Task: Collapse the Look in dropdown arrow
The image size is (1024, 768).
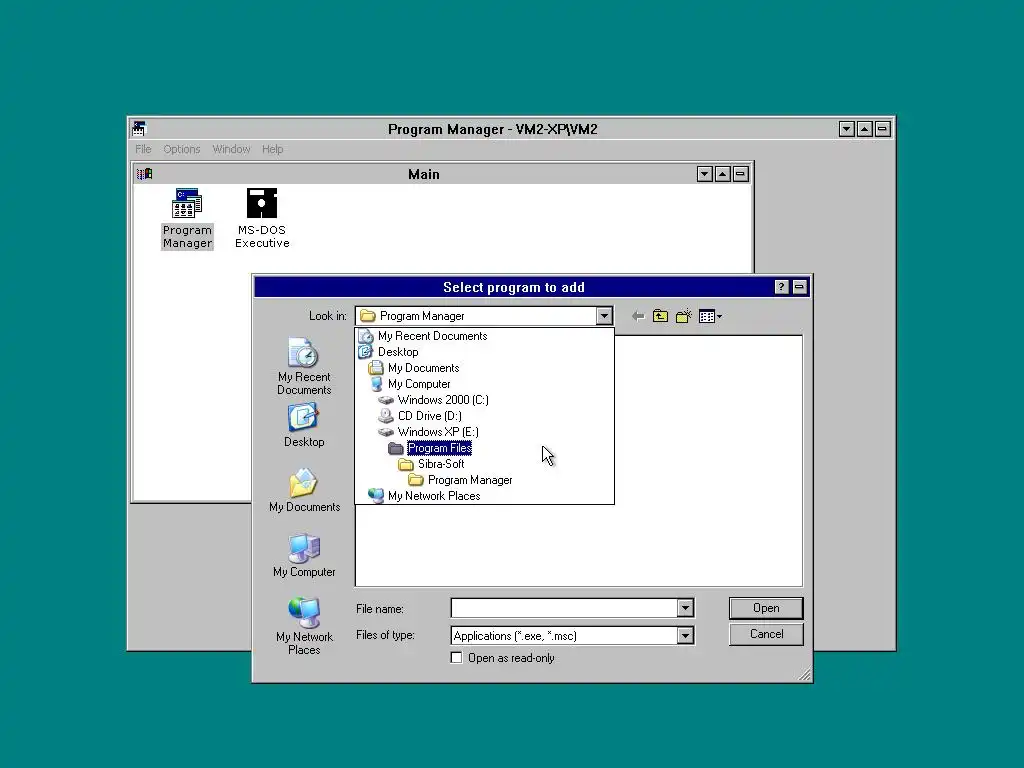Action: (604, 316)
